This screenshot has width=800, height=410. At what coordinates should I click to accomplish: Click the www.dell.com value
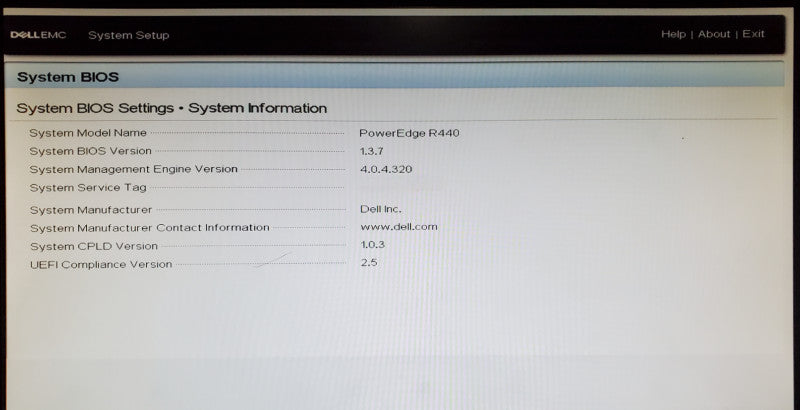coord(399,227)
